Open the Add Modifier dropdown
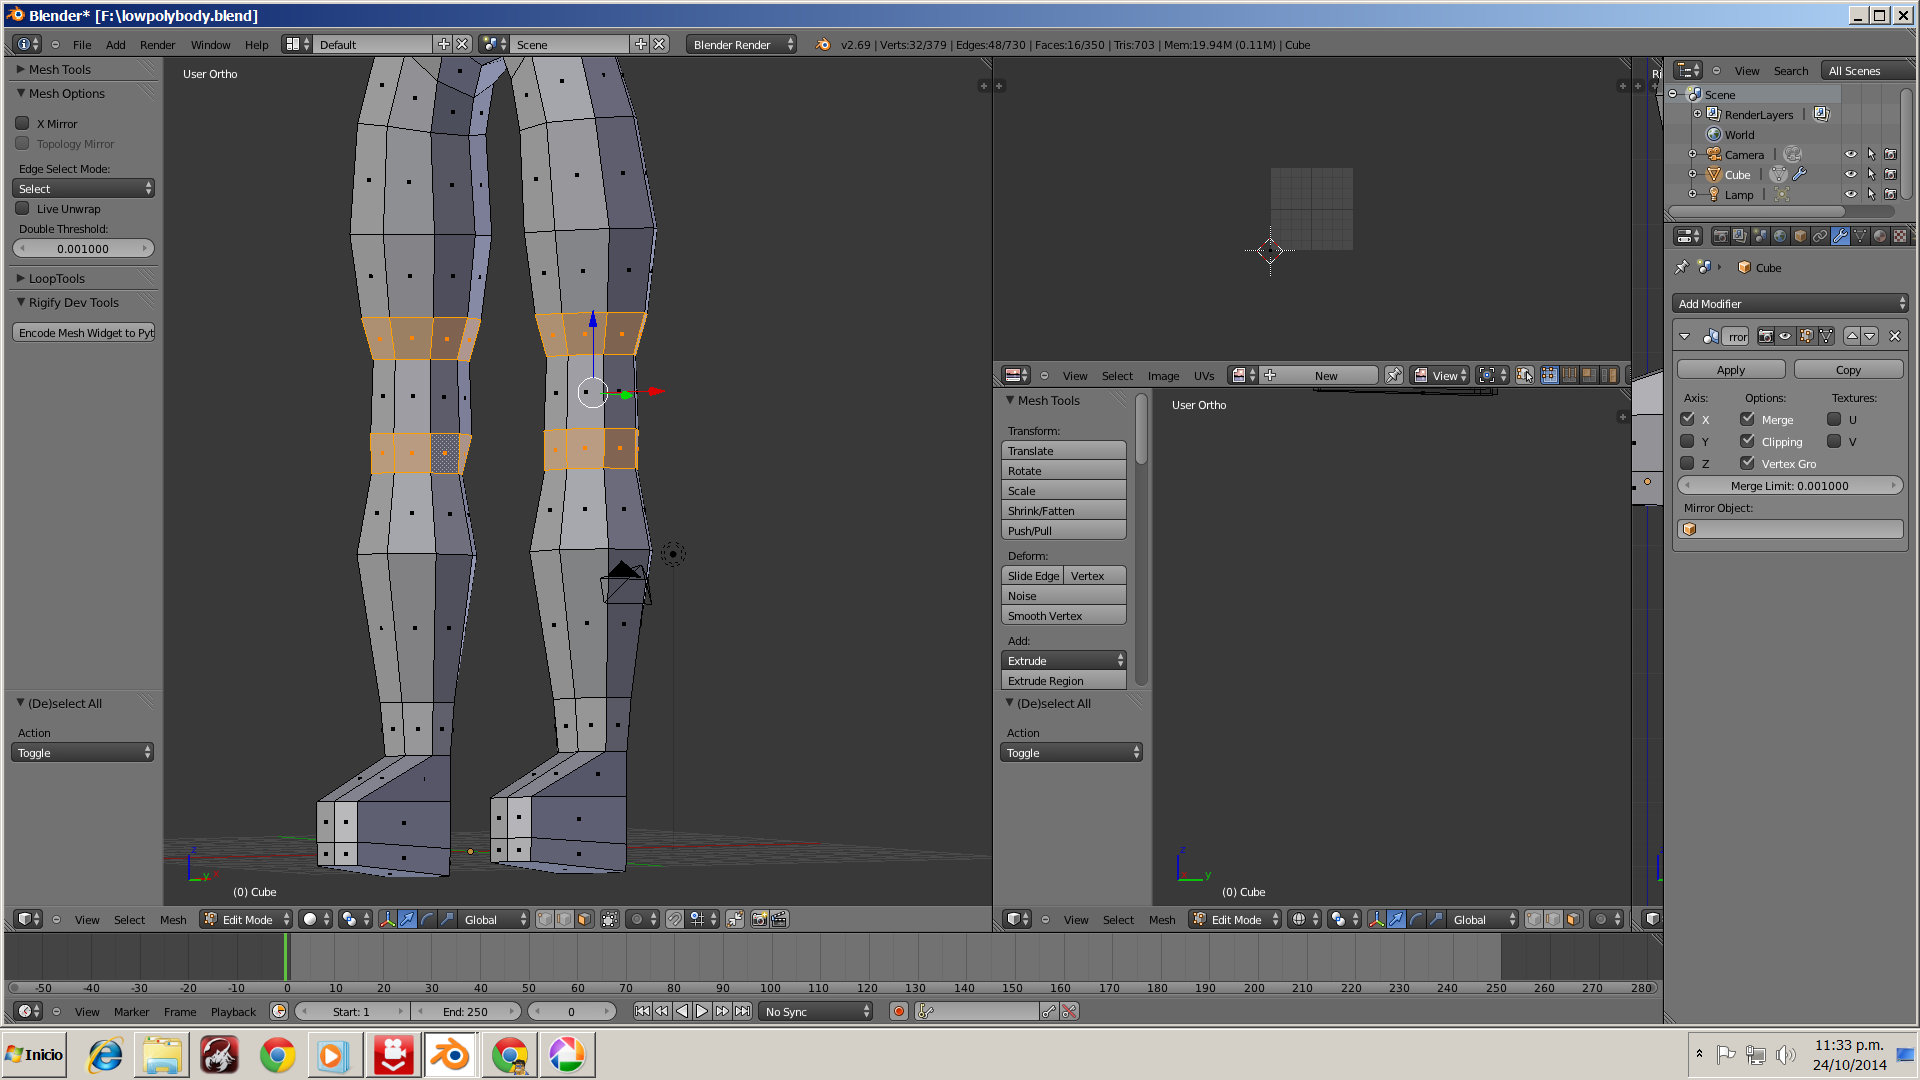Screen dimensions: 1920x1080 click(1790, 303)
